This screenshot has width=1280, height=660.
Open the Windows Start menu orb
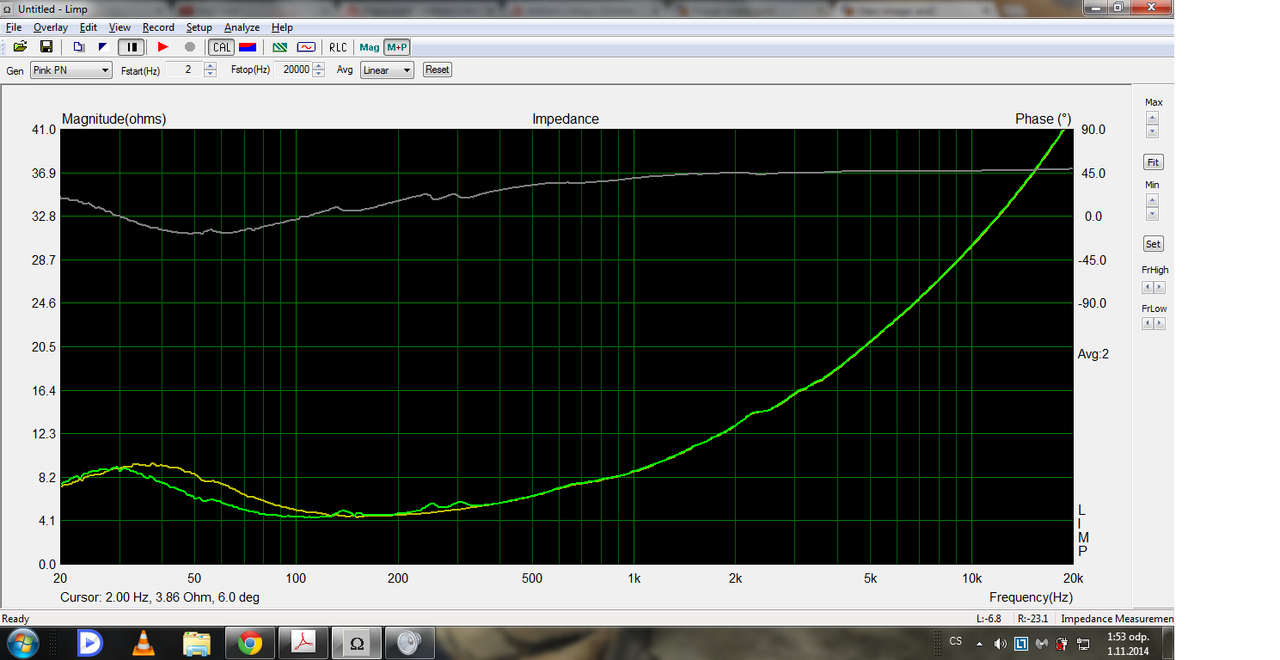click(x=22, y=643)
